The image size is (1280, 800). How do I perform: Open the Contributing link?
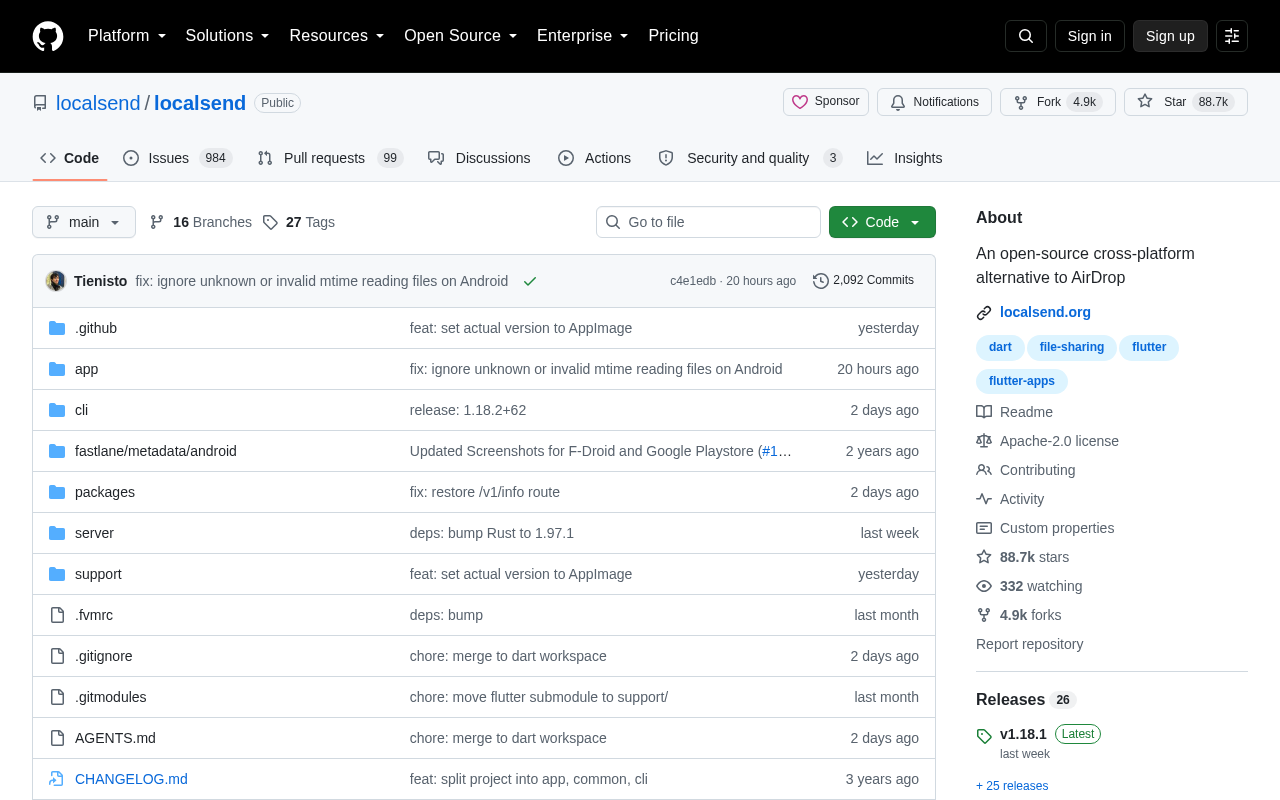[x=1026, y=470]
